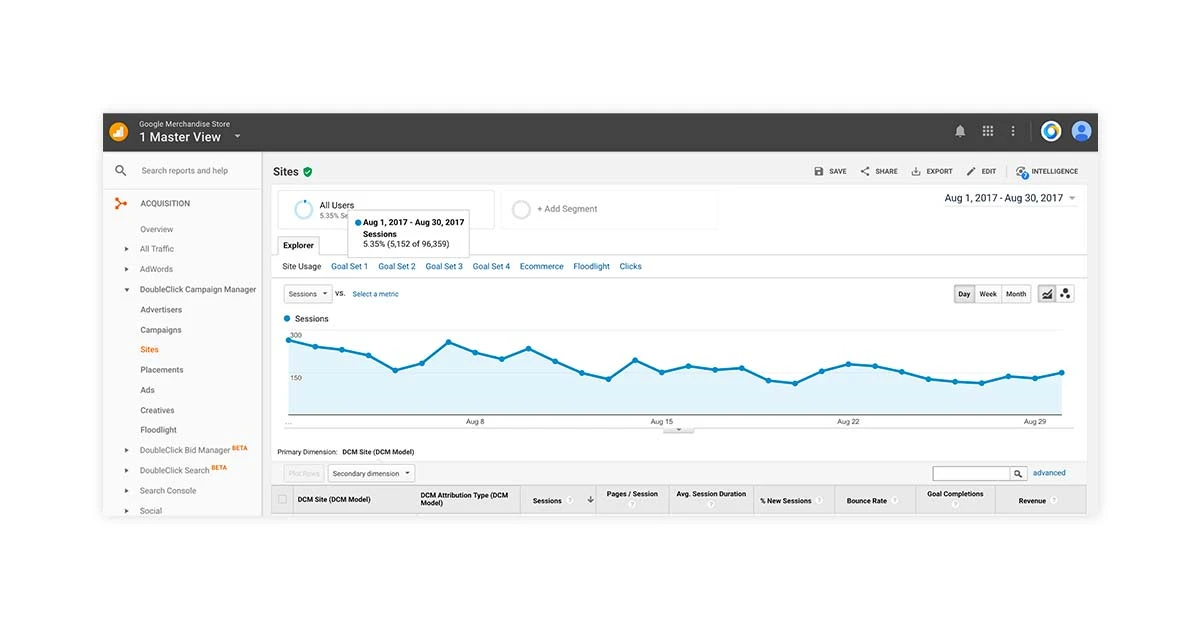
Task: Switch to the Ecommerce tab
Action: (541, 266)
